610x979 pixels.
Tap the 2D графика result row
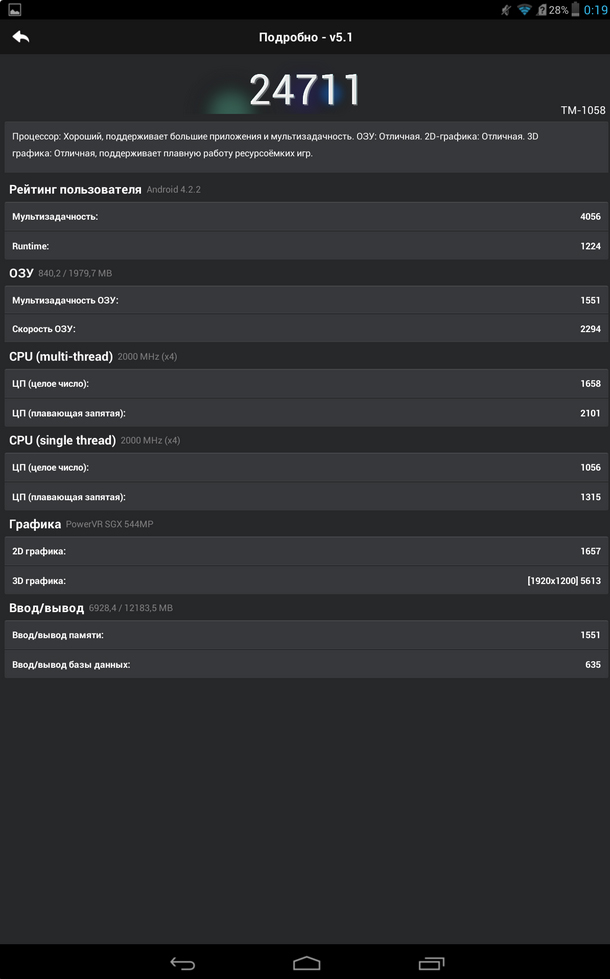point(305,551)
